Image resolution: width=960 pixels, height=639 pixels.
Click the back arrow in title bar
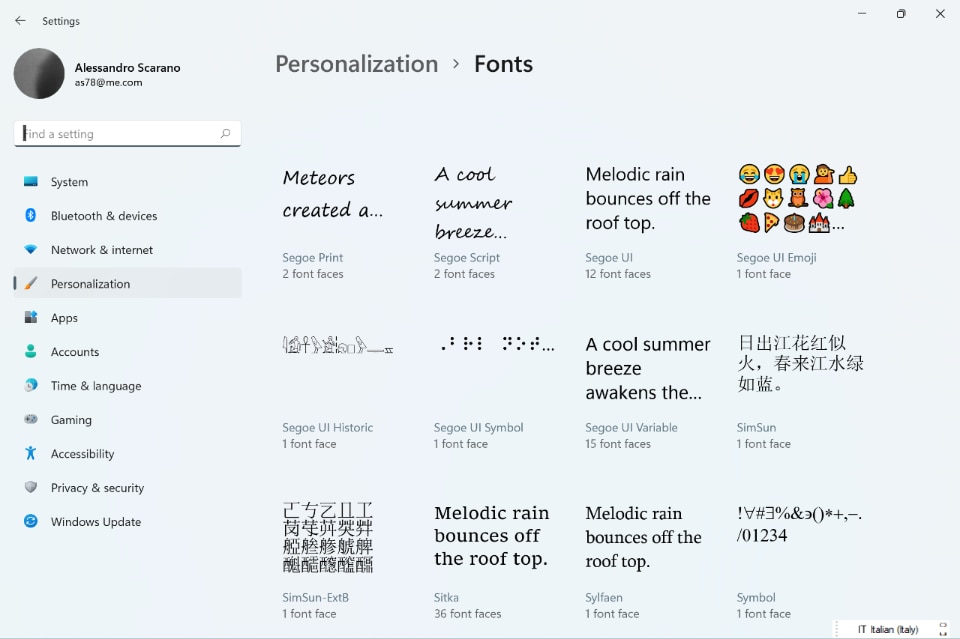coord(20,21)
